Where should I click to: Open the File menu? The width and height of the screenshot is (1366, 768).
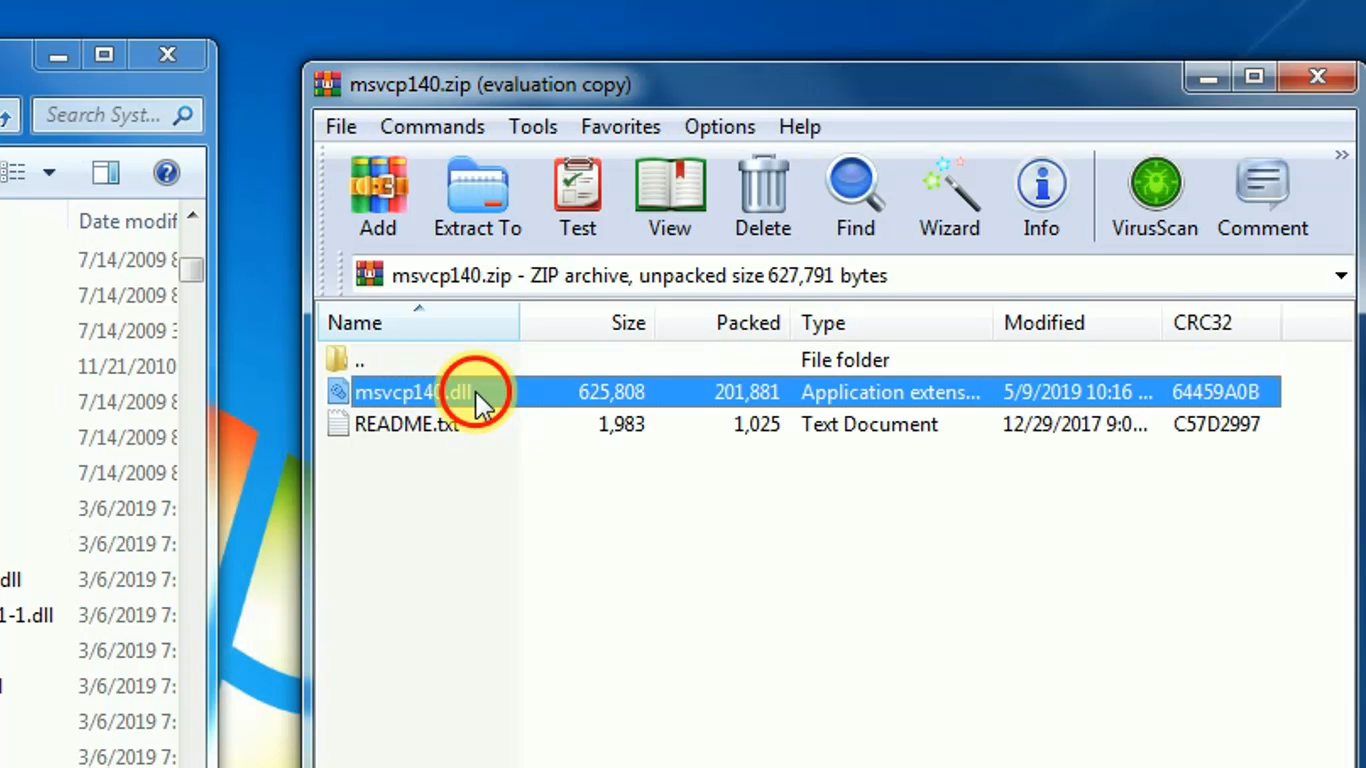[341, 127]
